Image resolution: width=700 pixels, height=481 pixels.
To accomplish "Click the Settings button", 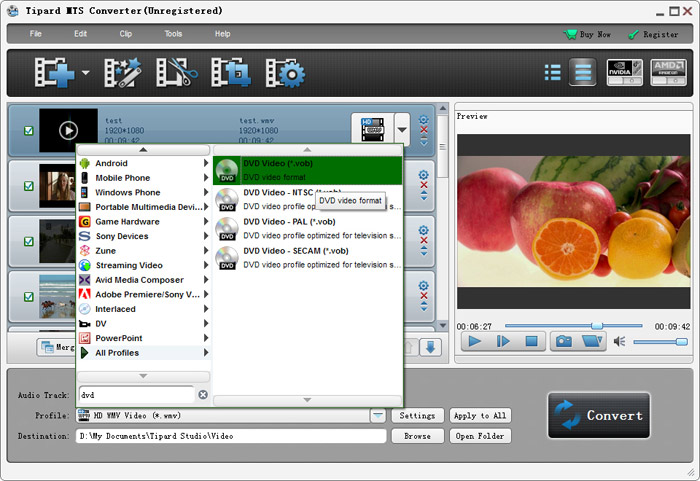I will coord(417,416).
